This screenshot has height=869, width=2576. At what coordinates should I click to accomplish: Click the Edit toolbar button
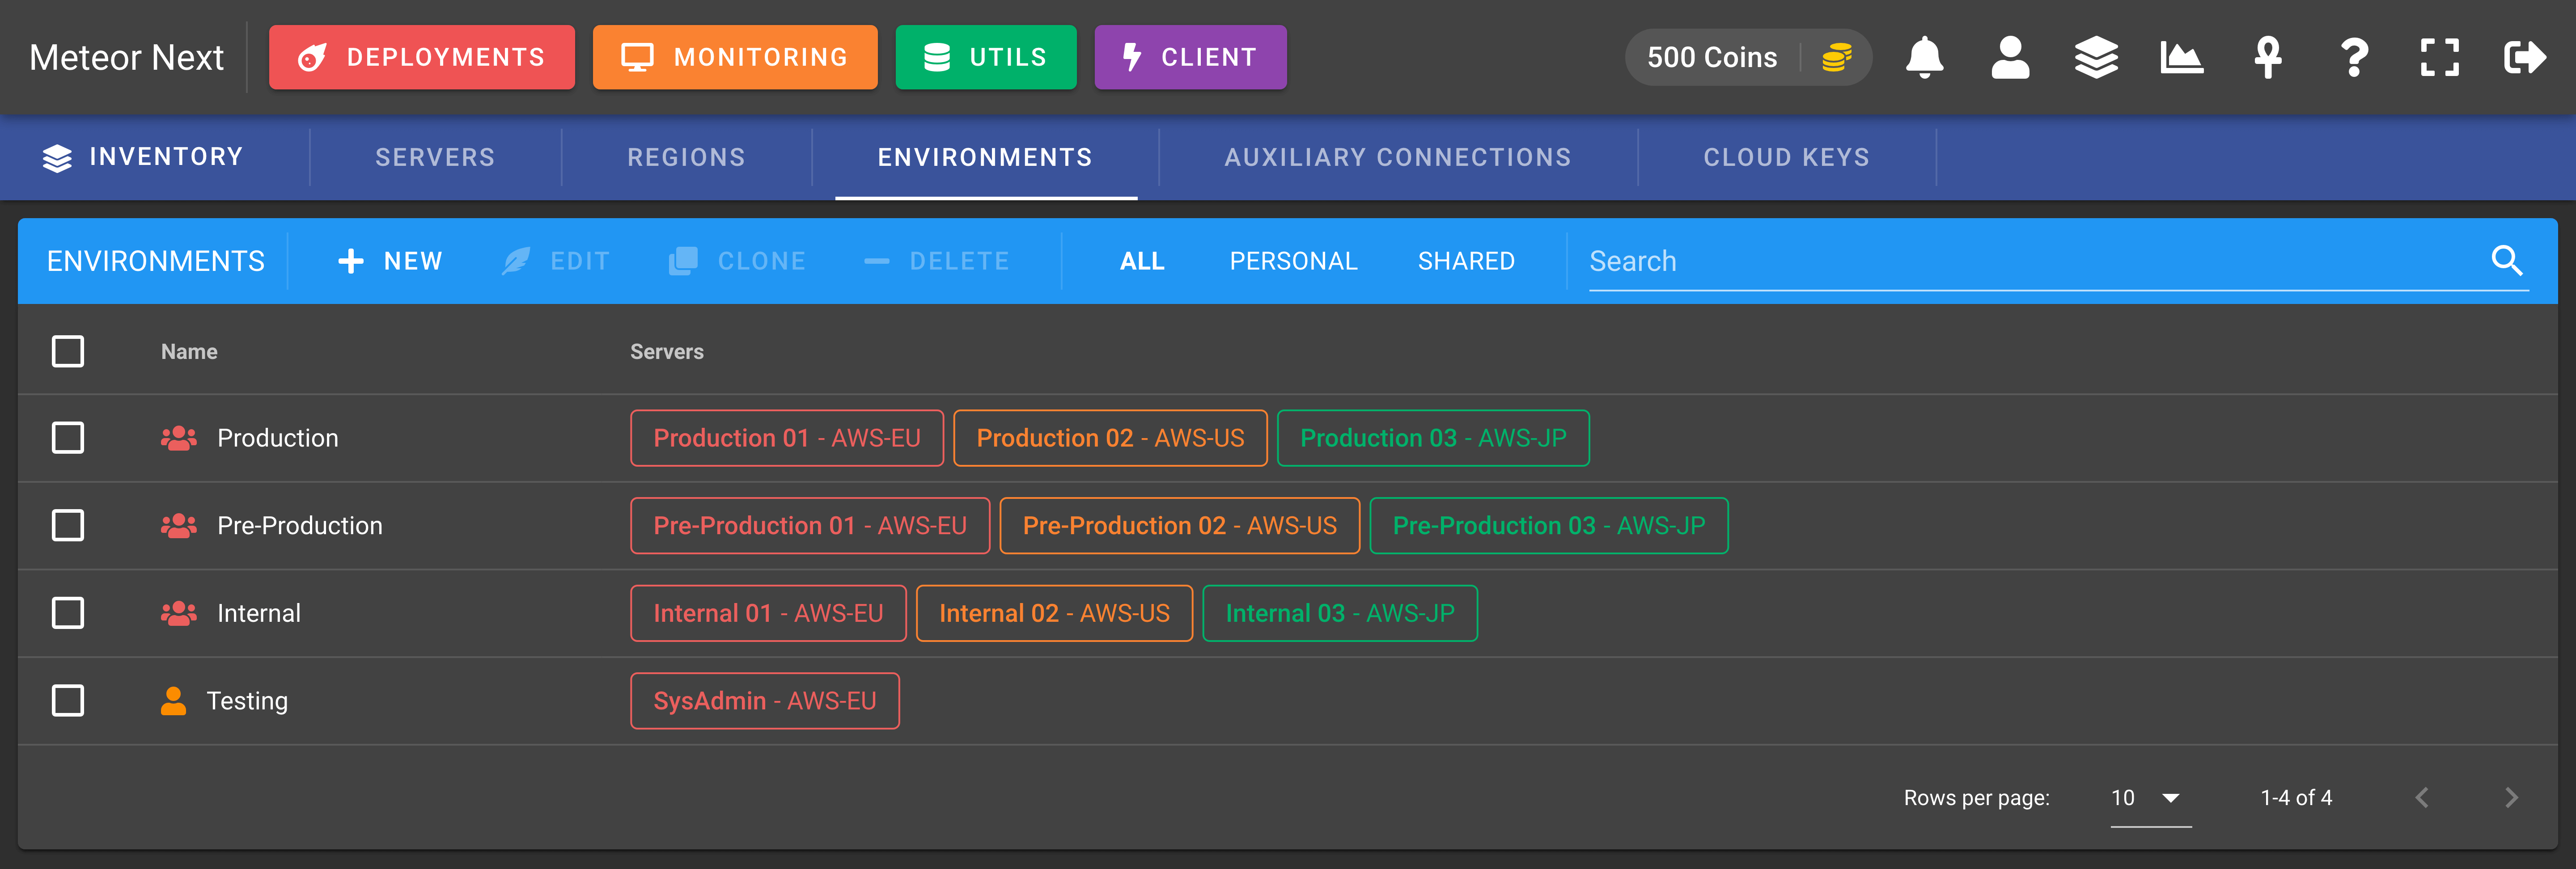point(556,261)
